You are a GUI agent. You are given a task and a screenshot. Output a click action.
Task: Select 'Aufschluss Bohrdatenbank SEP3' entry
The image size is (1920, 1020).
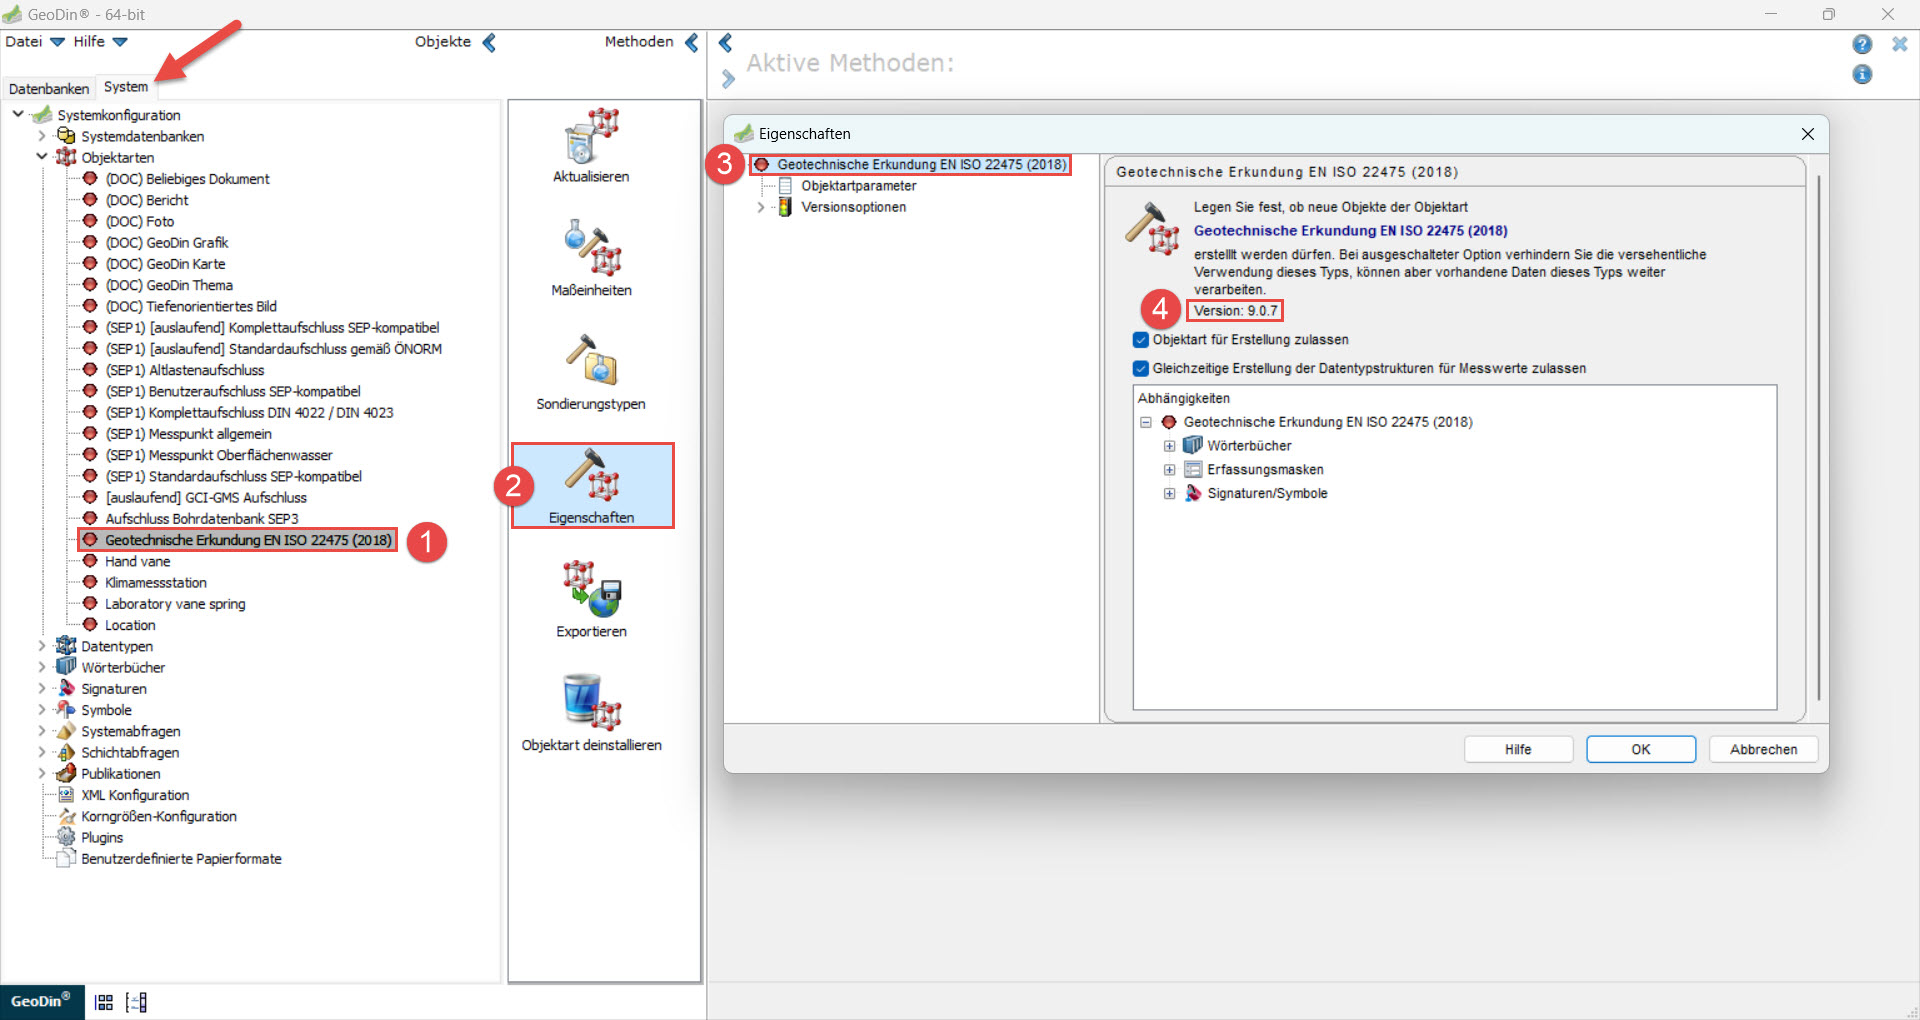click(202, 519)
